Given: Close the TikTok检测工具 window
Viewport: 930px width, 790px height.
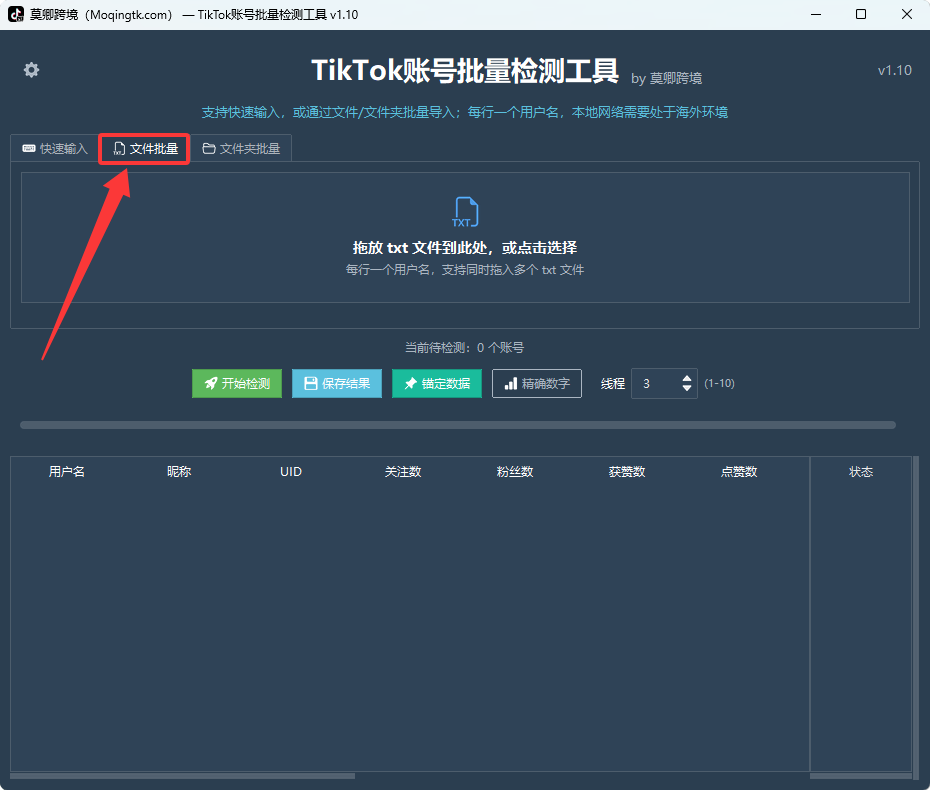Looking at the screenshot, I should pyautogui.click(x=907, y=14).
